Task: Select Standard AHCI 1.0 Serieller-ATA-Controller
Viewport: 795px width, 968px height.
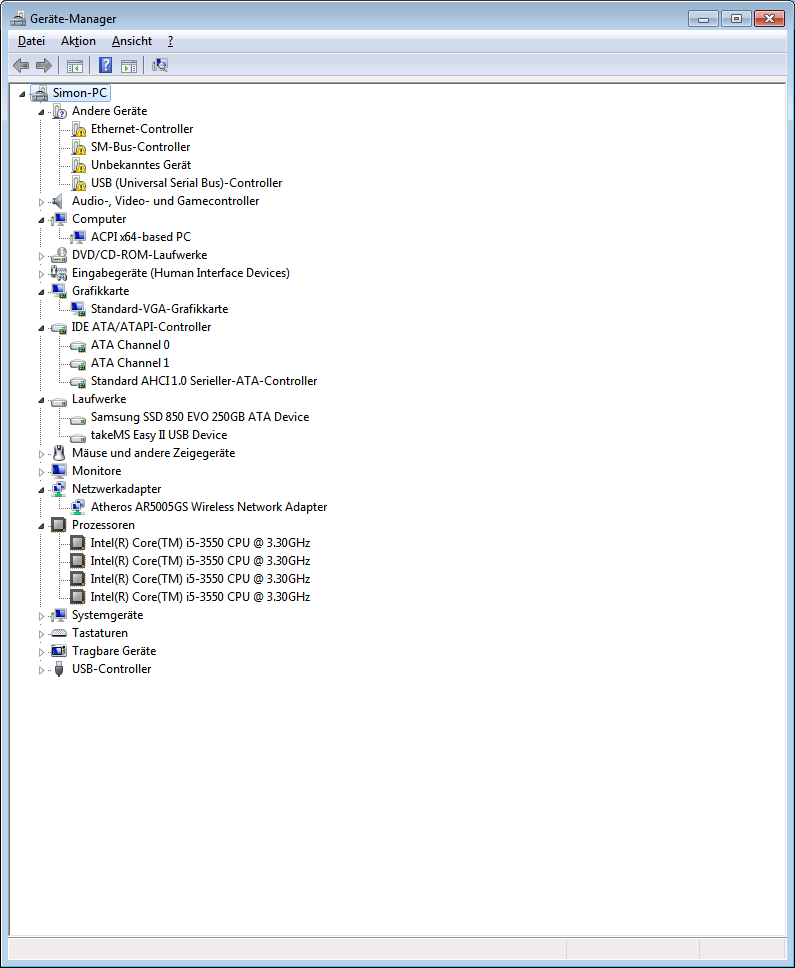Action: pos(204,381)
